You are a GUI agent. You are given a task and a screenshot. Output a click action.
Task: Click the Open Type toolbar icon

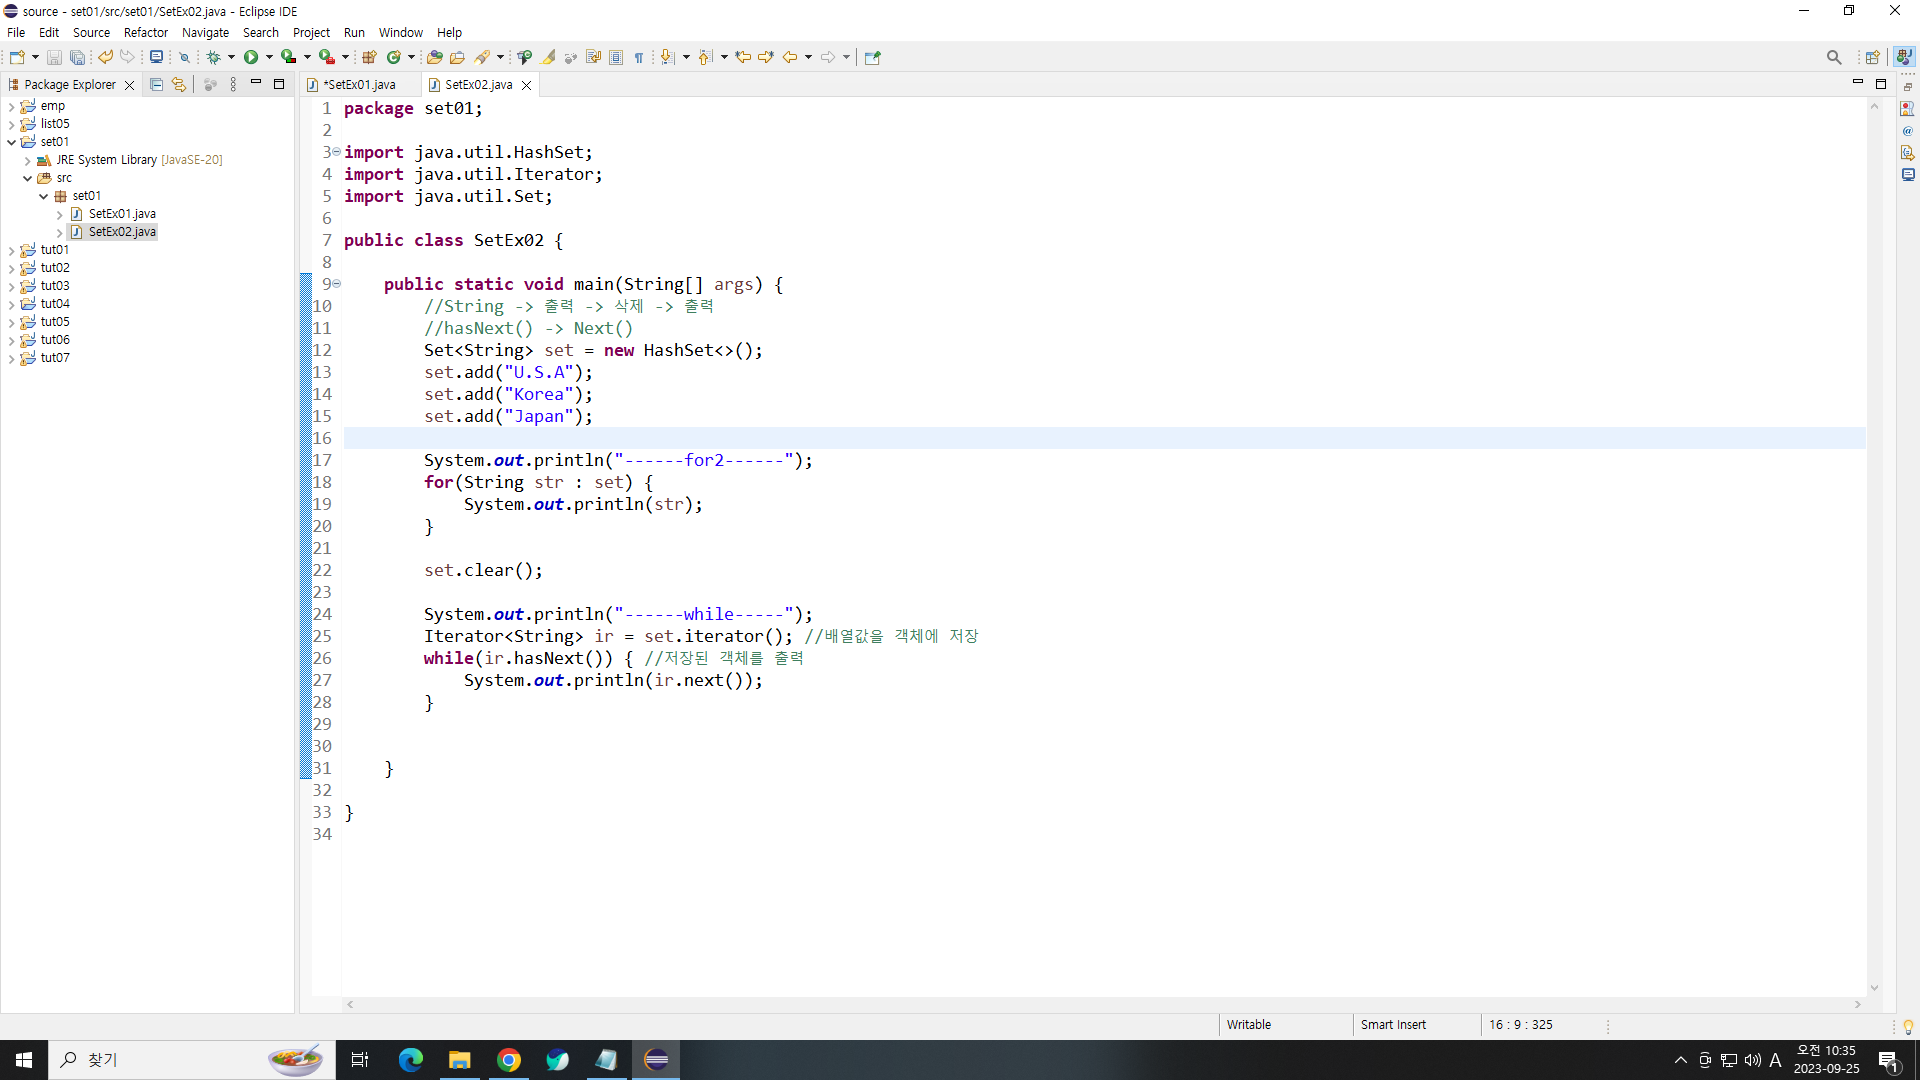434,57
